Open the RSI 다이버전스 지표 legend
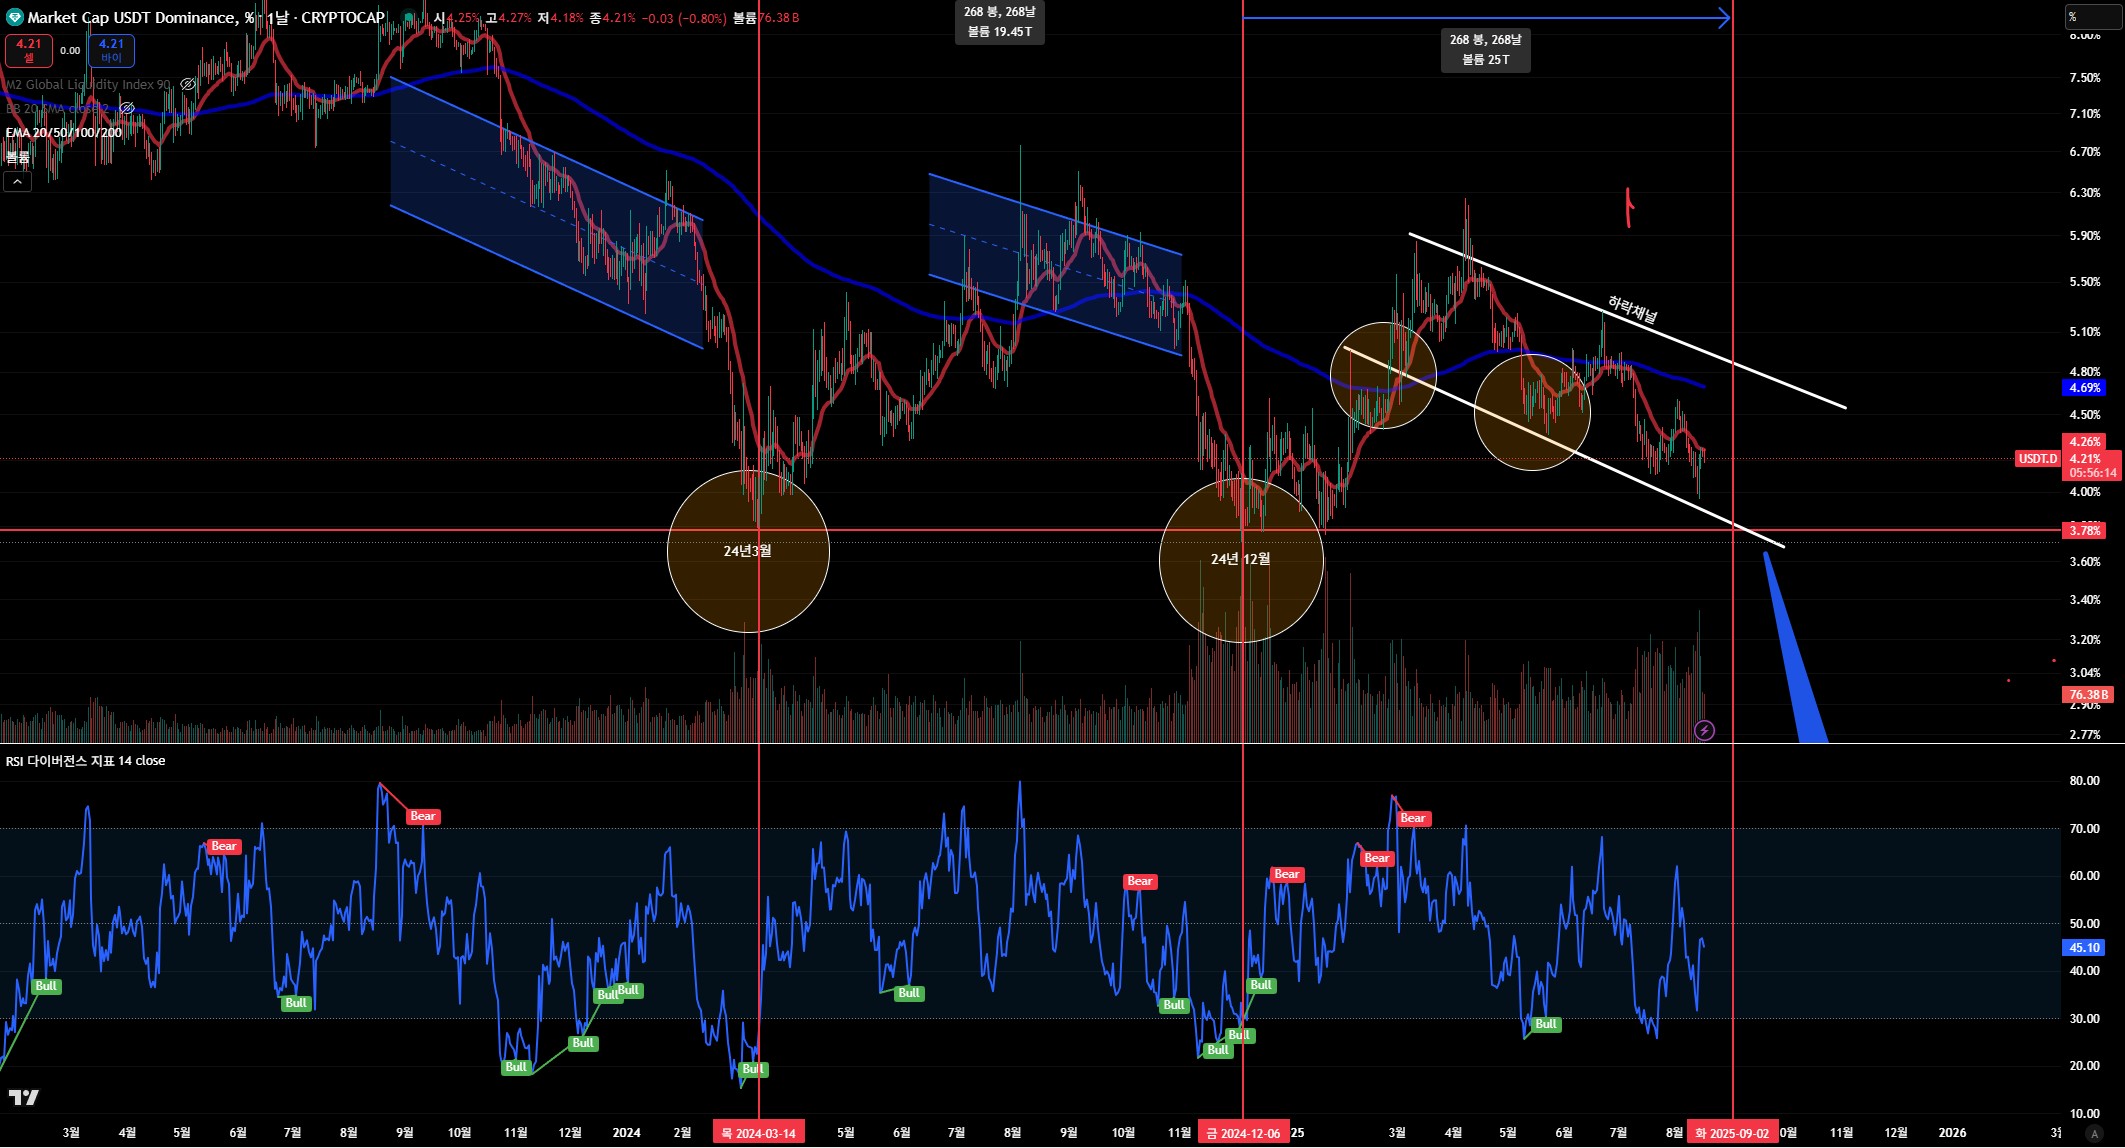Screen dimensions: 2125x1148 (85, 761)
